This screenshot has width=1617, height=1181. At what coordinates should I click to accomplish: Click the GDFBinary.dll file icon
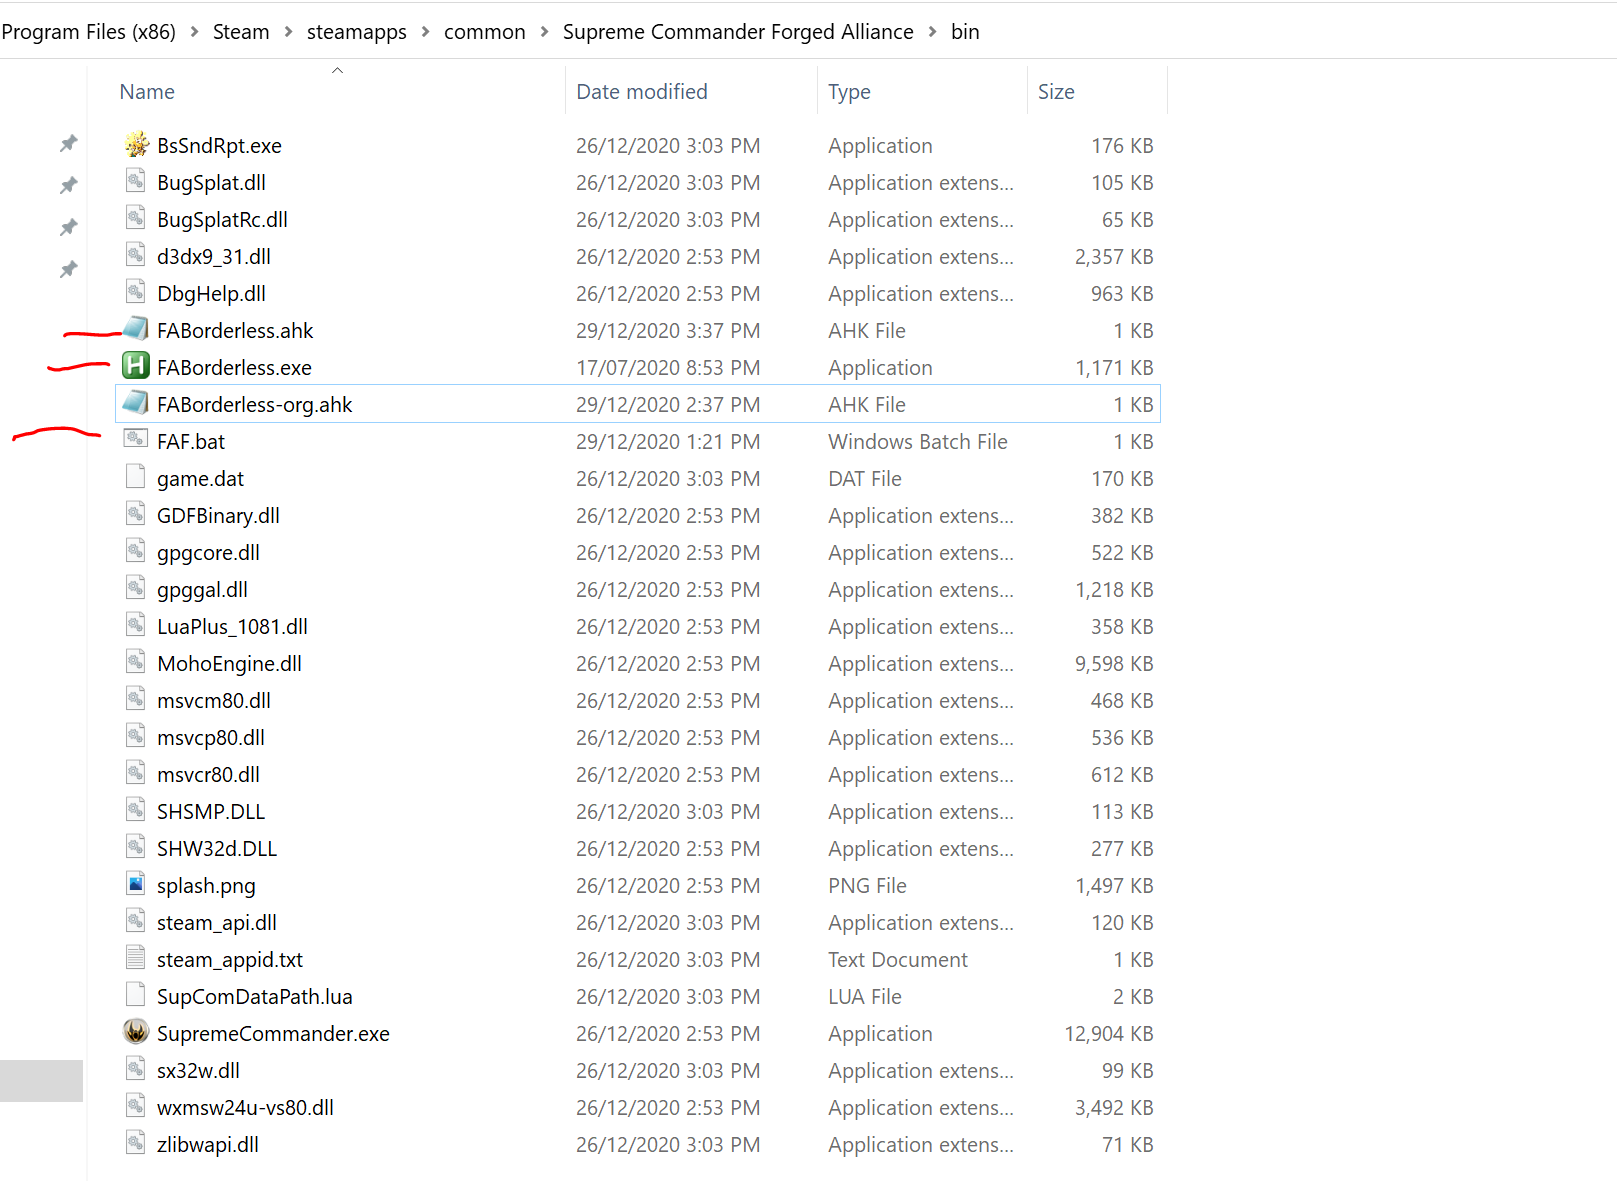(x=136, y=514)
